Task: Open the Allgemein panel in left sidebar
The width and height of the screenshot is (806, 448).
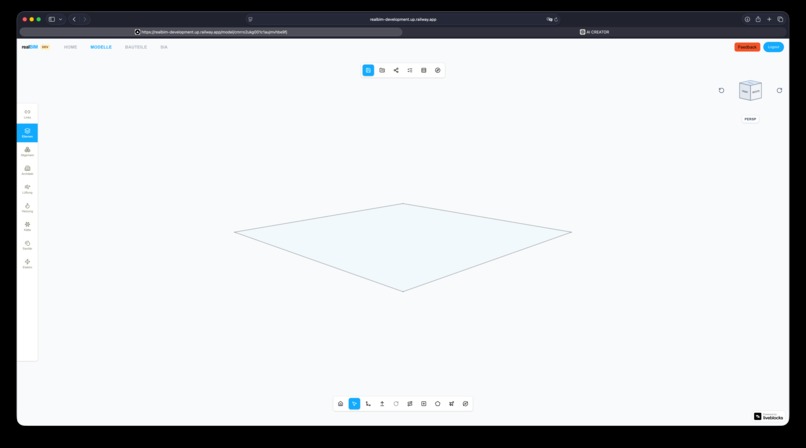Action: tap(27, 152)
